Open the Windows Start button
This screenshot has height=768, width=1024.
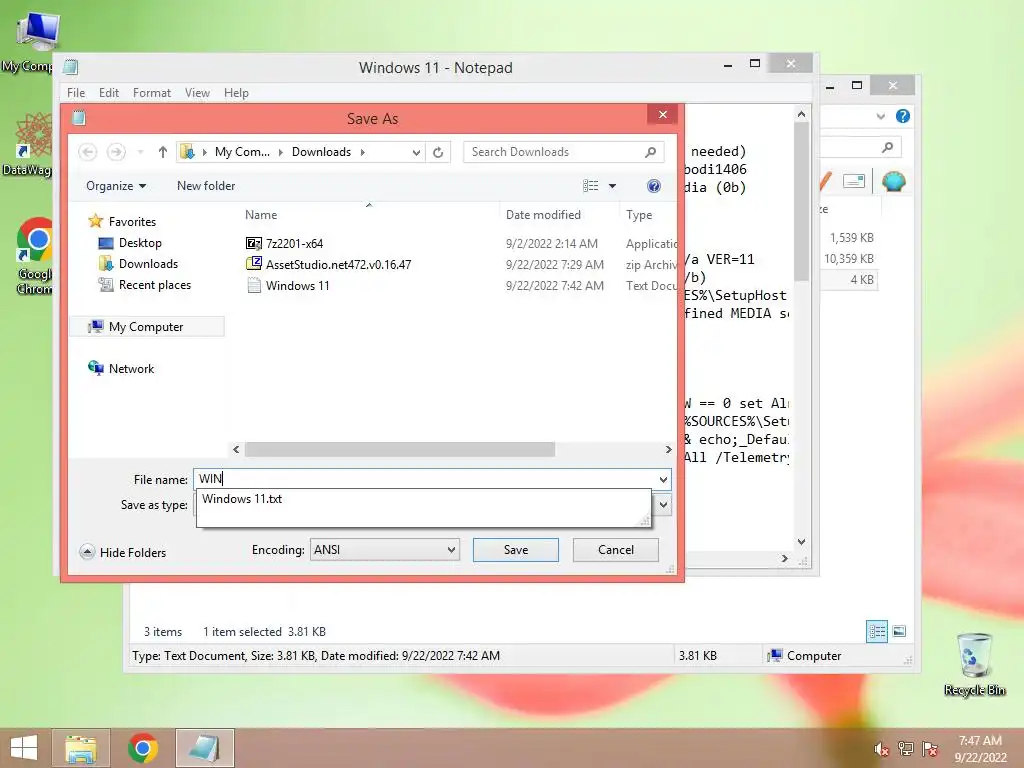(24, 748)
